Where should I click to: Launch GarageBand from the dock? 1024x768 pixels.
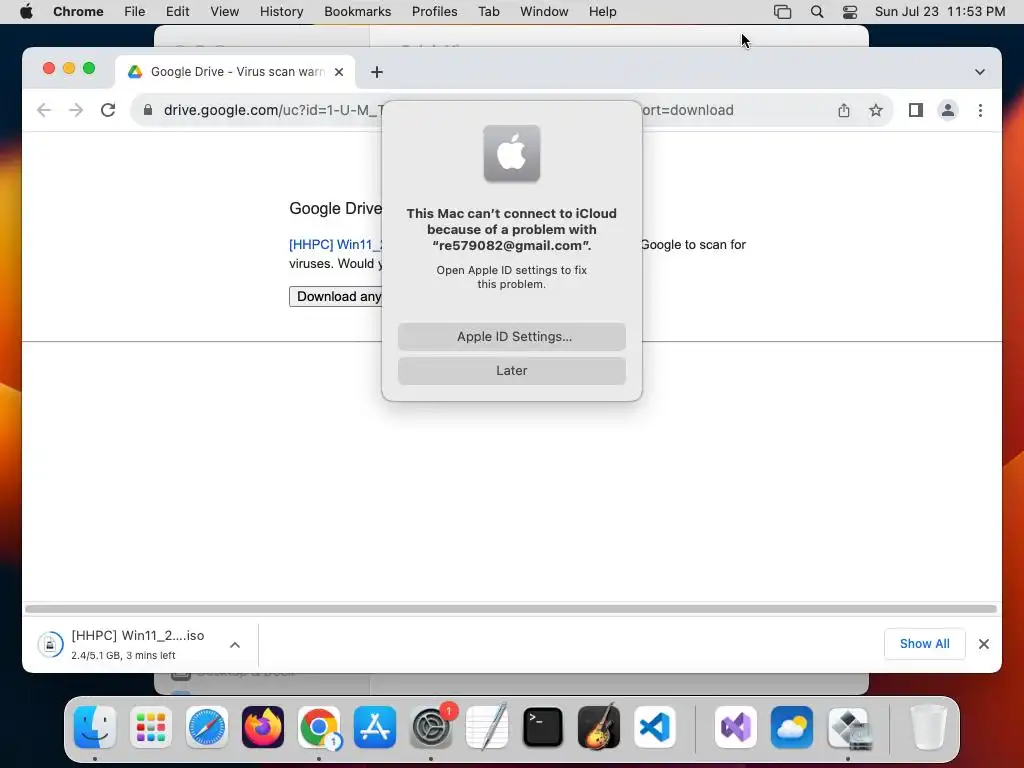click(599, 727)
